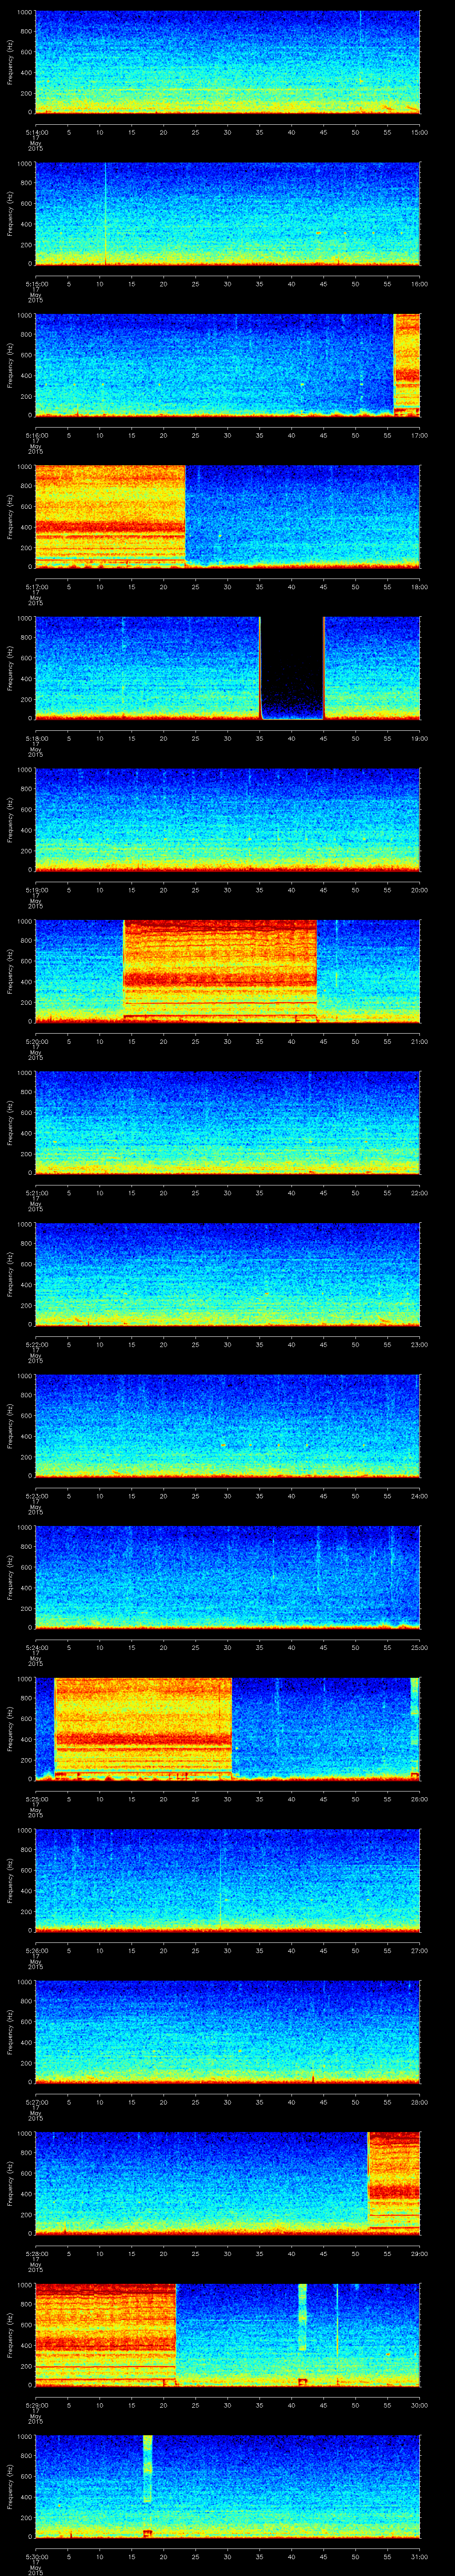Click the Frequency (Hz) label of the first spectrogram
This screenshot has width=455, height=2576.
[11, 62]
